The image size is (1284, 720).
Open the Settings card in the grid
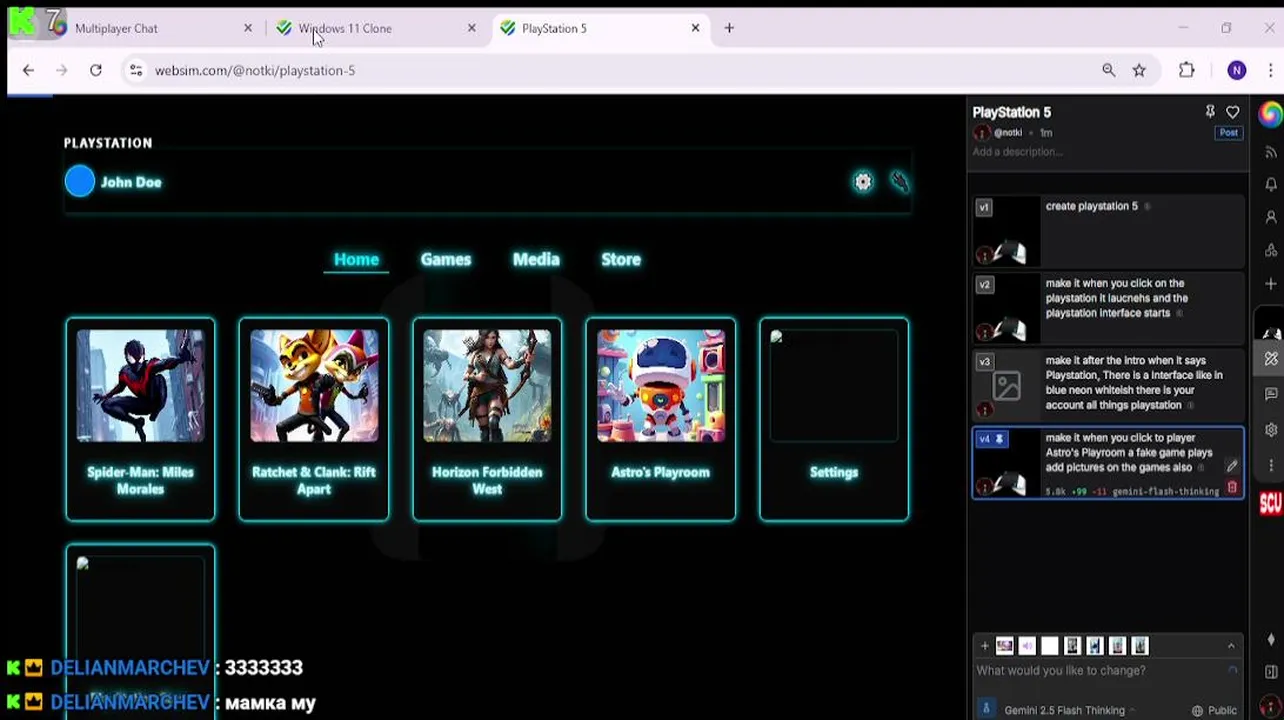click(834, 419)
